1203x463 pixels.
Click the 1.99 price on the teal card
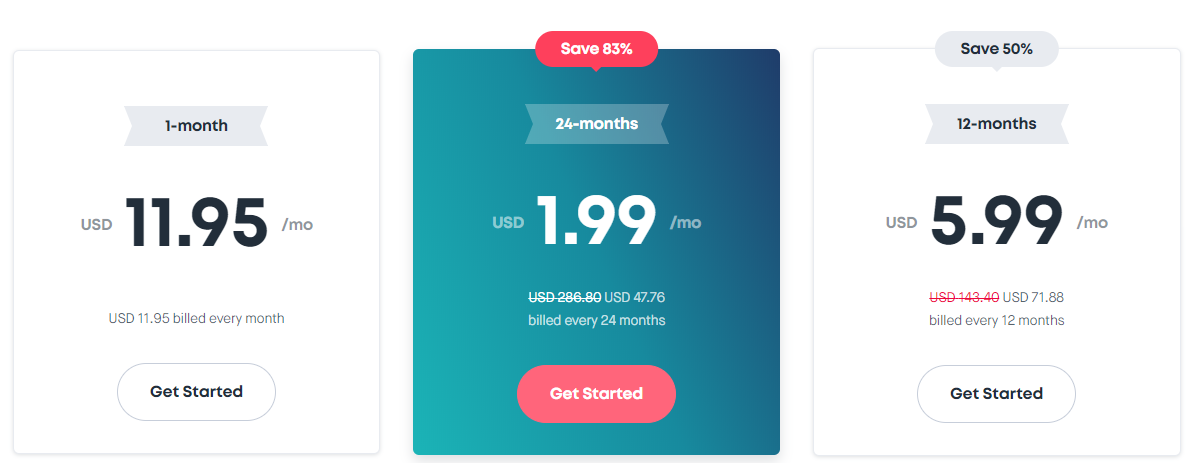[597, 220]
